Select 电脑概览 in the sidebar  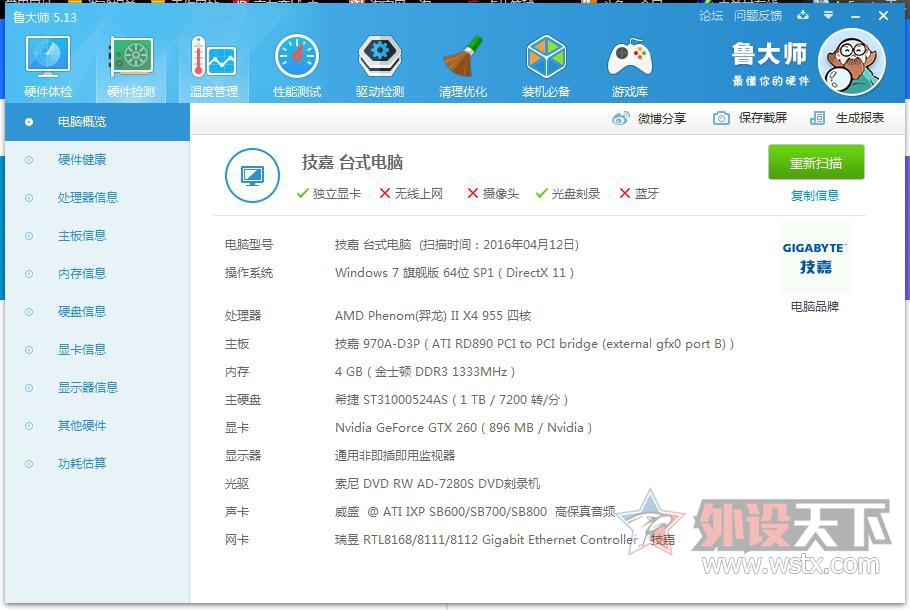click(x=98, y=122)
